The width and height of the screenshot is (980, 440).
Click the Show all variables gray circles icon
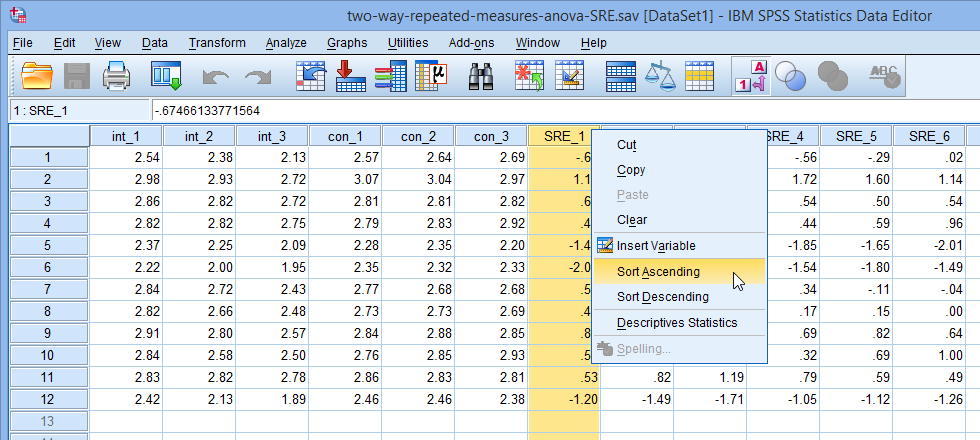[832, 77]
